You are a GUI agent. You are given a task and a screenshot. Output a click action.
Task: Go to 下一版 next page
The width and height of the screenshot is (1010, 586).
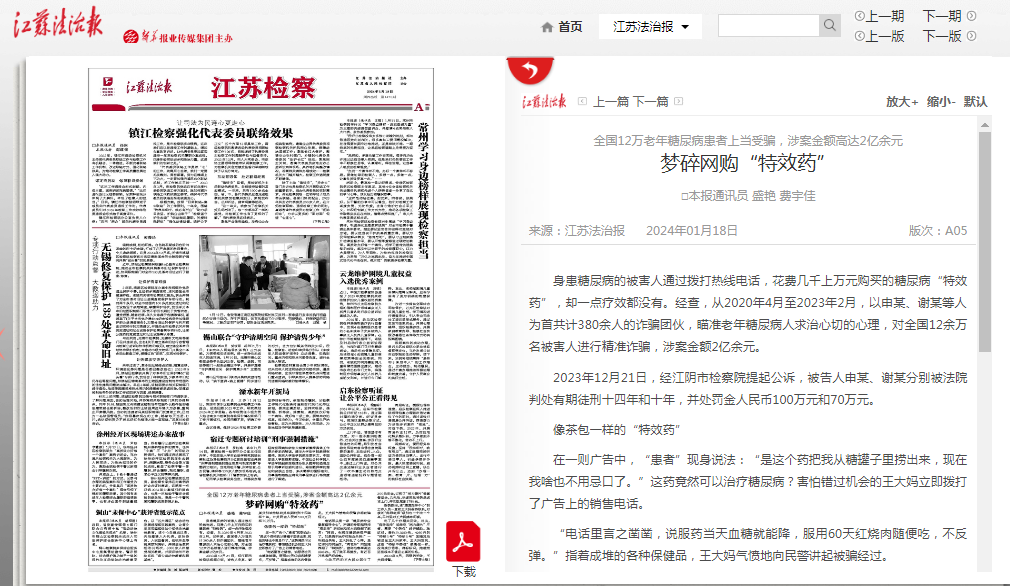(942, 36)
